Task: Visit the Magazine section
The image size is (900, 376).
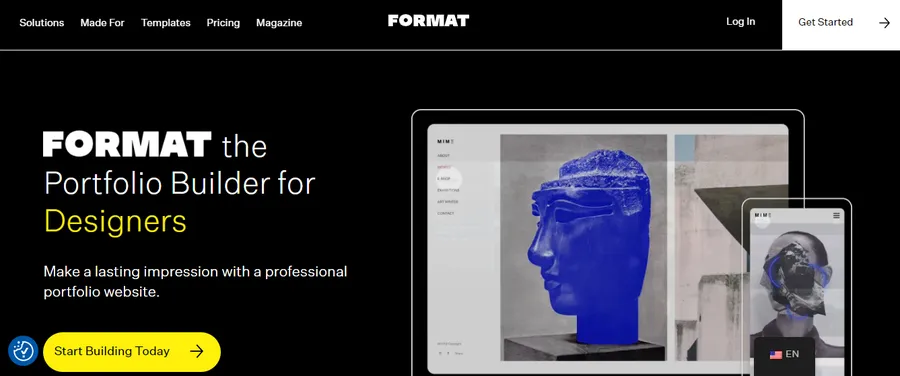Action: pos(279,23)
